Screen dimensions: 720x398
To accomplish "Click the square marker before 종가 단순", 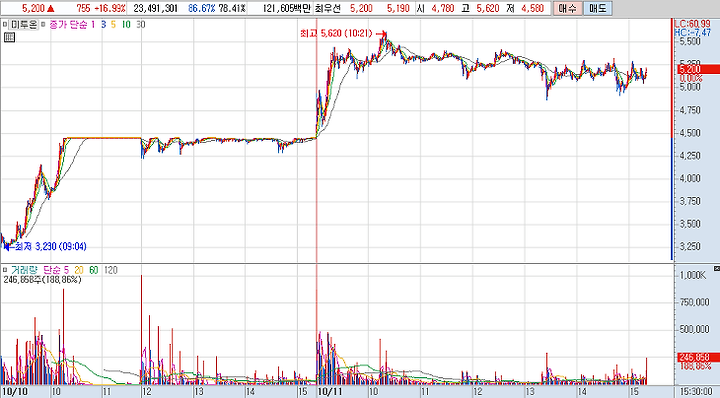I will (x=44, y=25).
